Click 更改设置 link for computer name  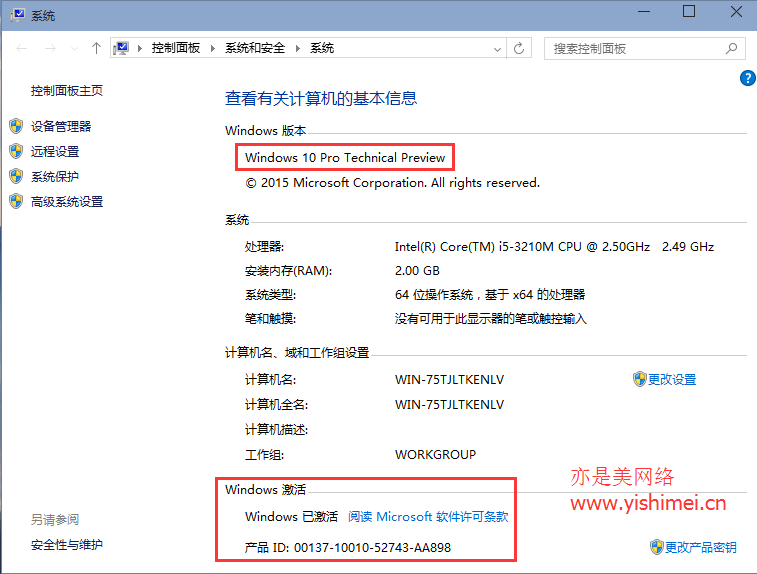[672, 379]
